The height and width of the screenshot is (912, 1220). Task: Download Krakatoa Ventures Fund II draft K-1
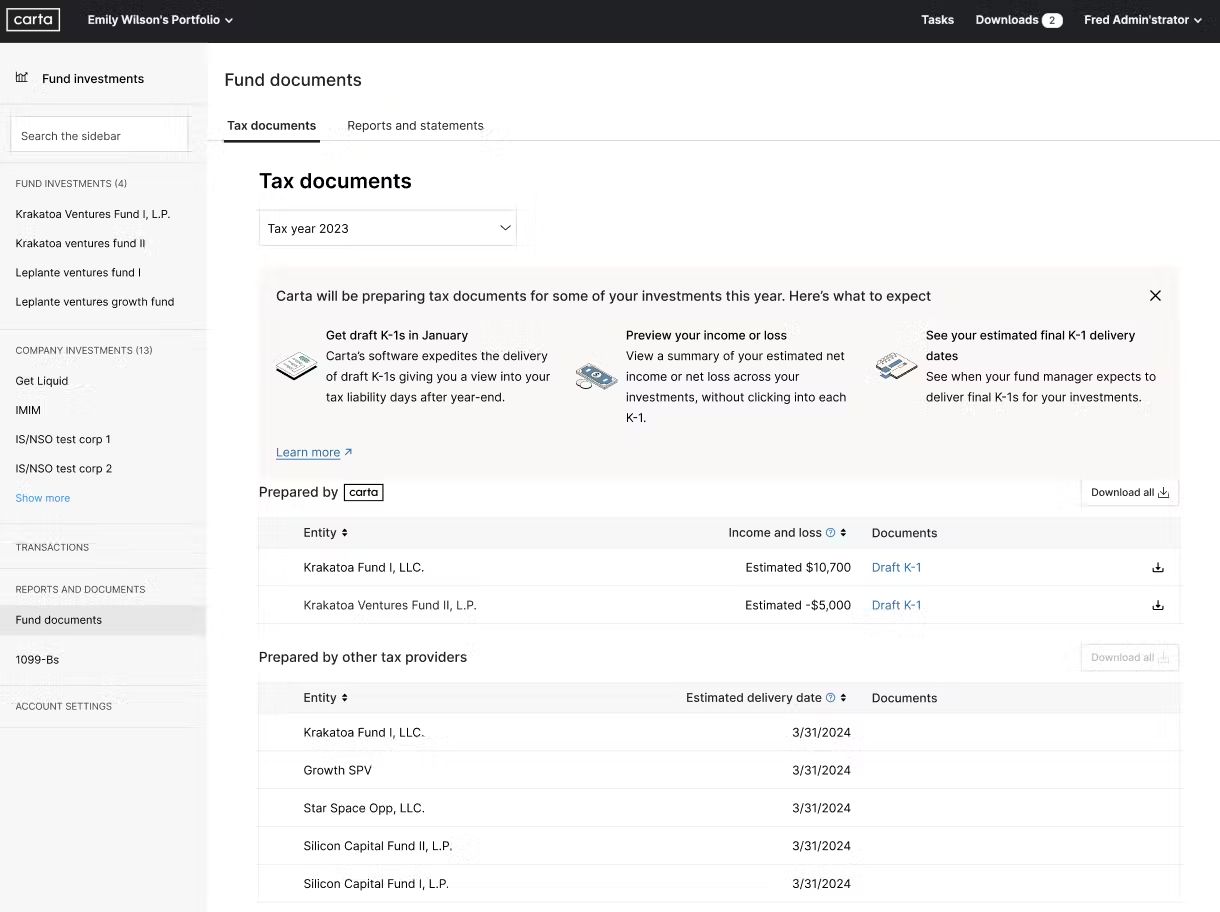[x=1157, y=605]
